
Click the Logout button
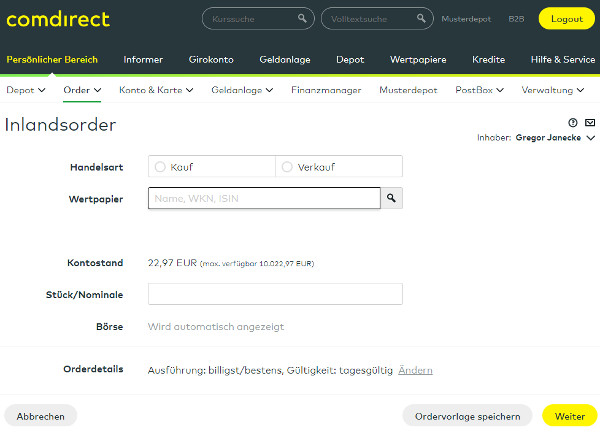[x=567, y=18]
